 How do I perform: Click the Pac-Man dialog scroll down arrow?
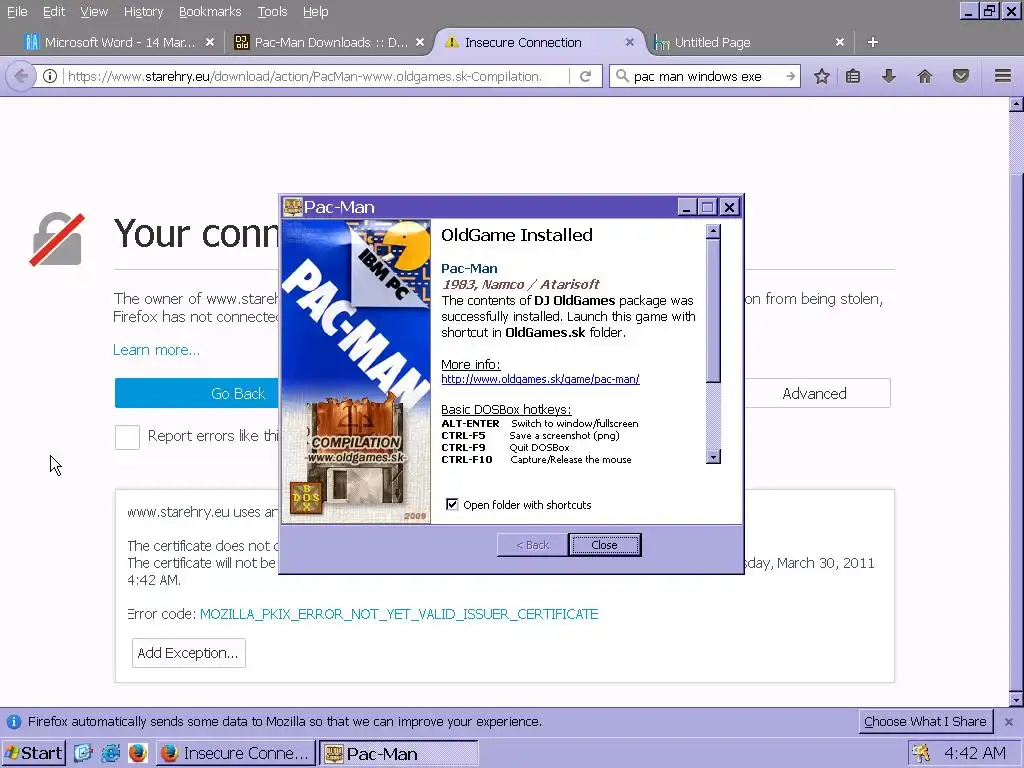pos(714,456)
